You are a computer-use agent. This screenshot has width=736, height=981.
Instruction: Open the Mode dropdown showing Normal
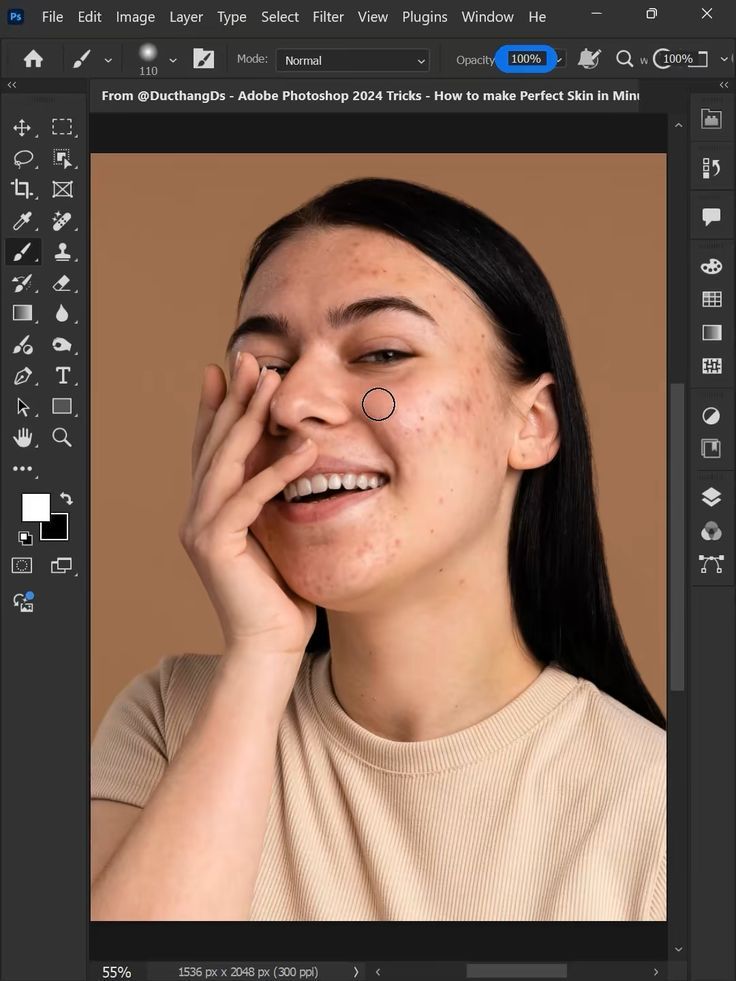[353, 61]
